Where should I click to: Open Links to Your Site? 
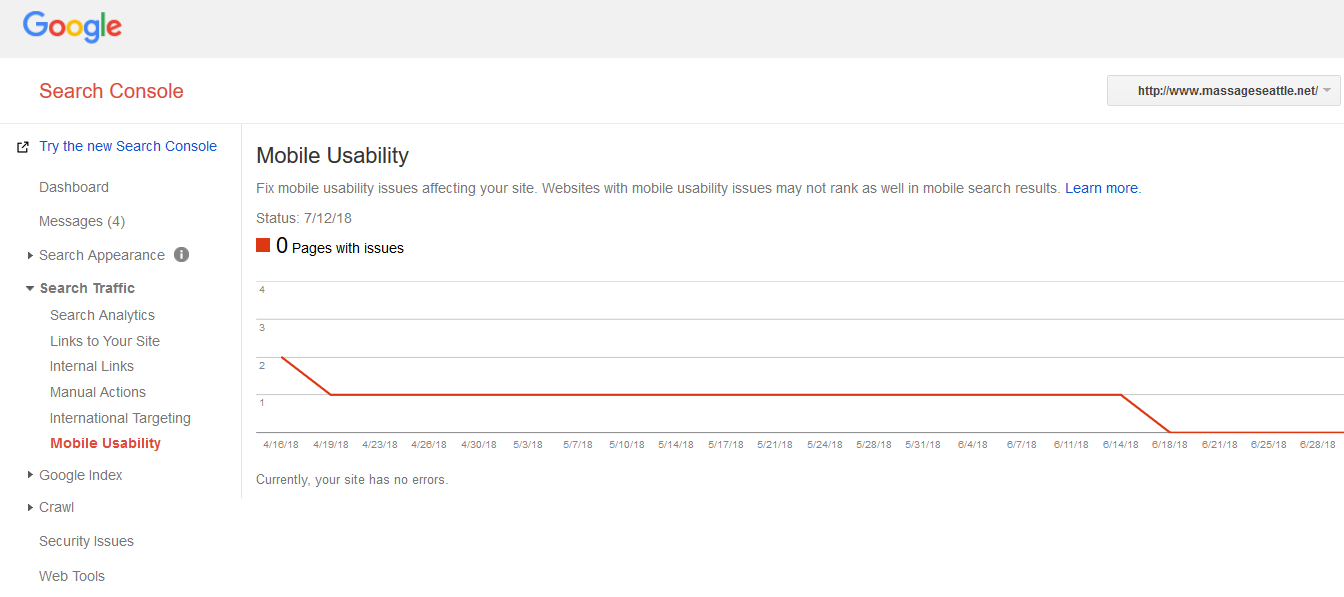[105, 341]
